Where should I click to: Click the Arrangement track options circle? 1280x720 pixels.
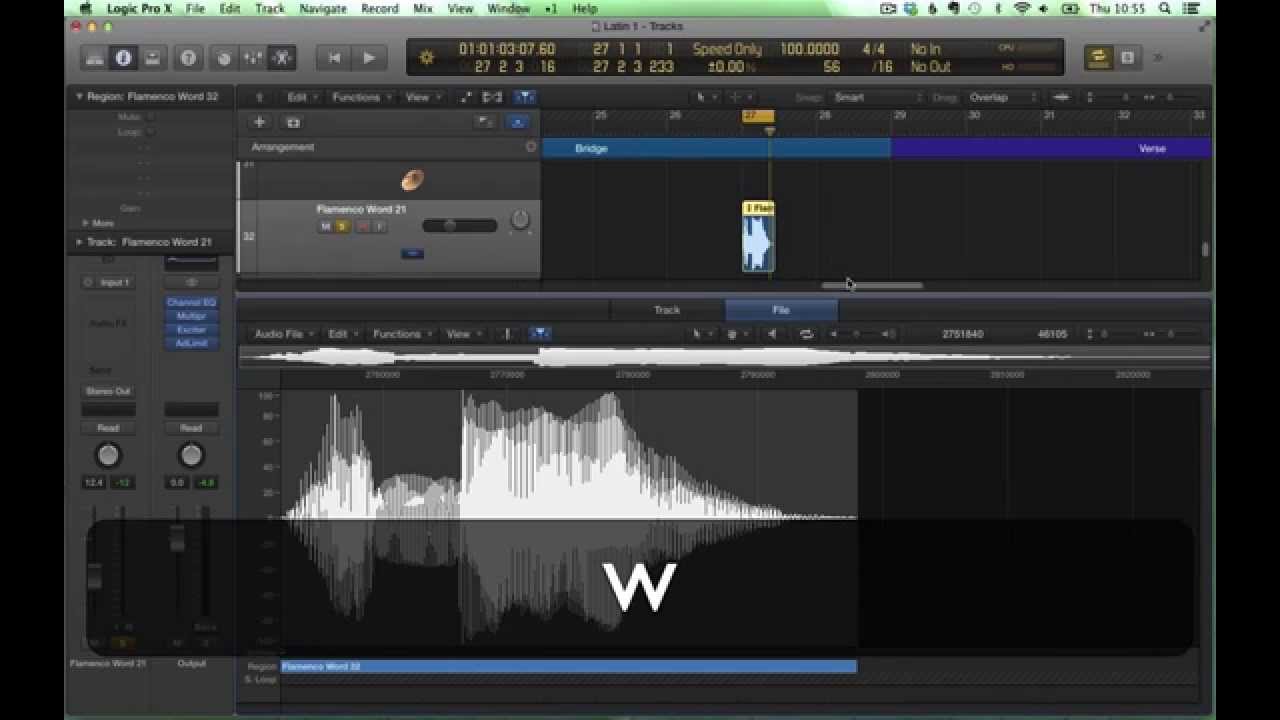click(531, 147)
